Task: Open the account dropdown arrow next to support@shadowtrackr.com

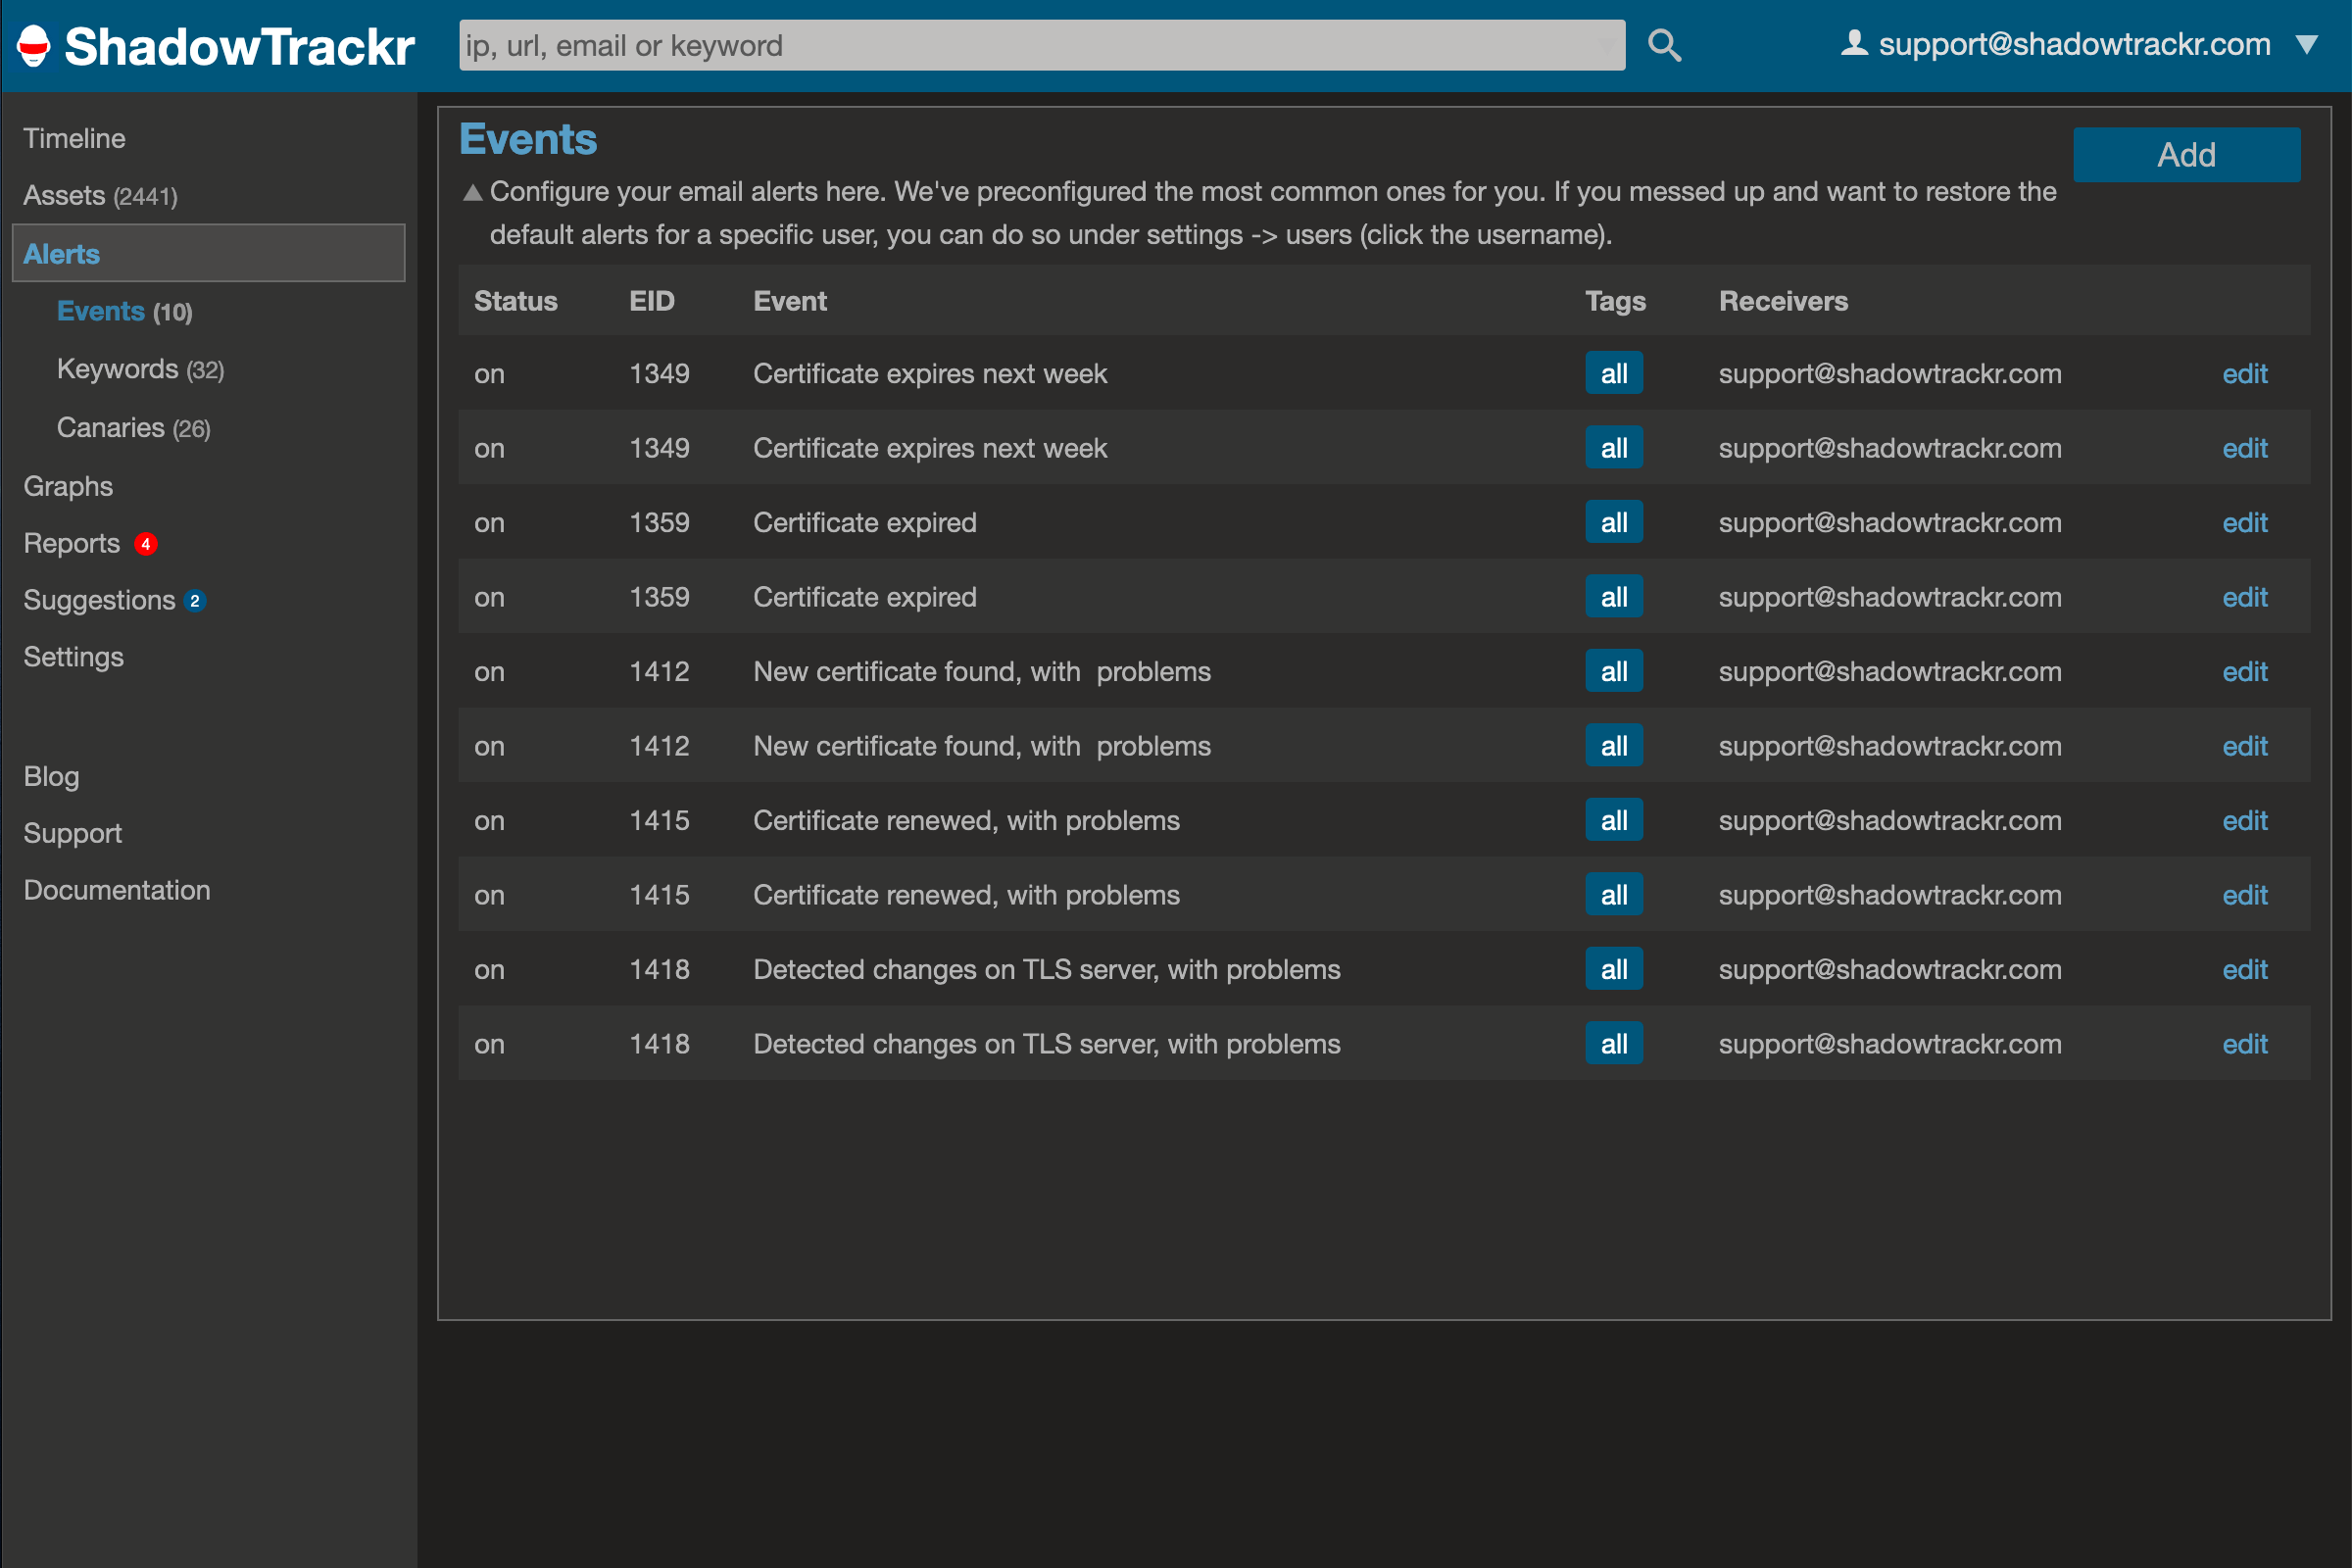Action: (2309, 44)
